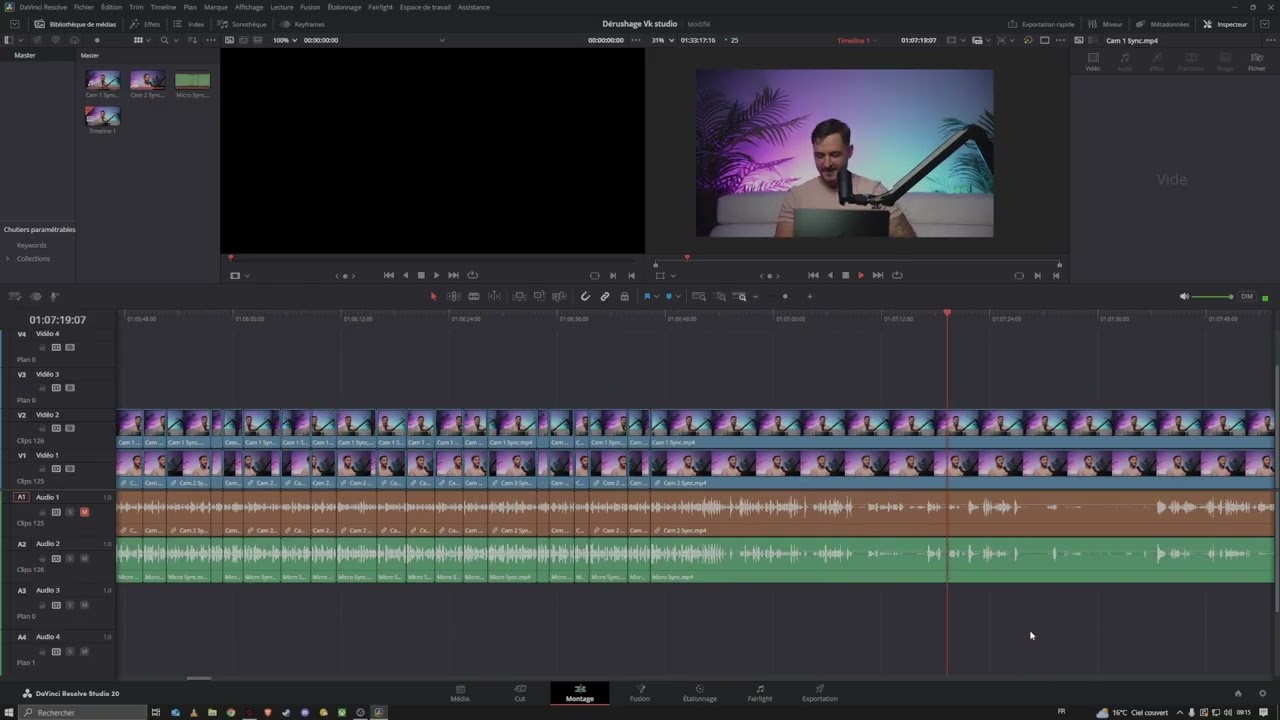Screen dimensions: 1280x720
Task: Click the timeline viewer play button
Action: tap(860, 275)
